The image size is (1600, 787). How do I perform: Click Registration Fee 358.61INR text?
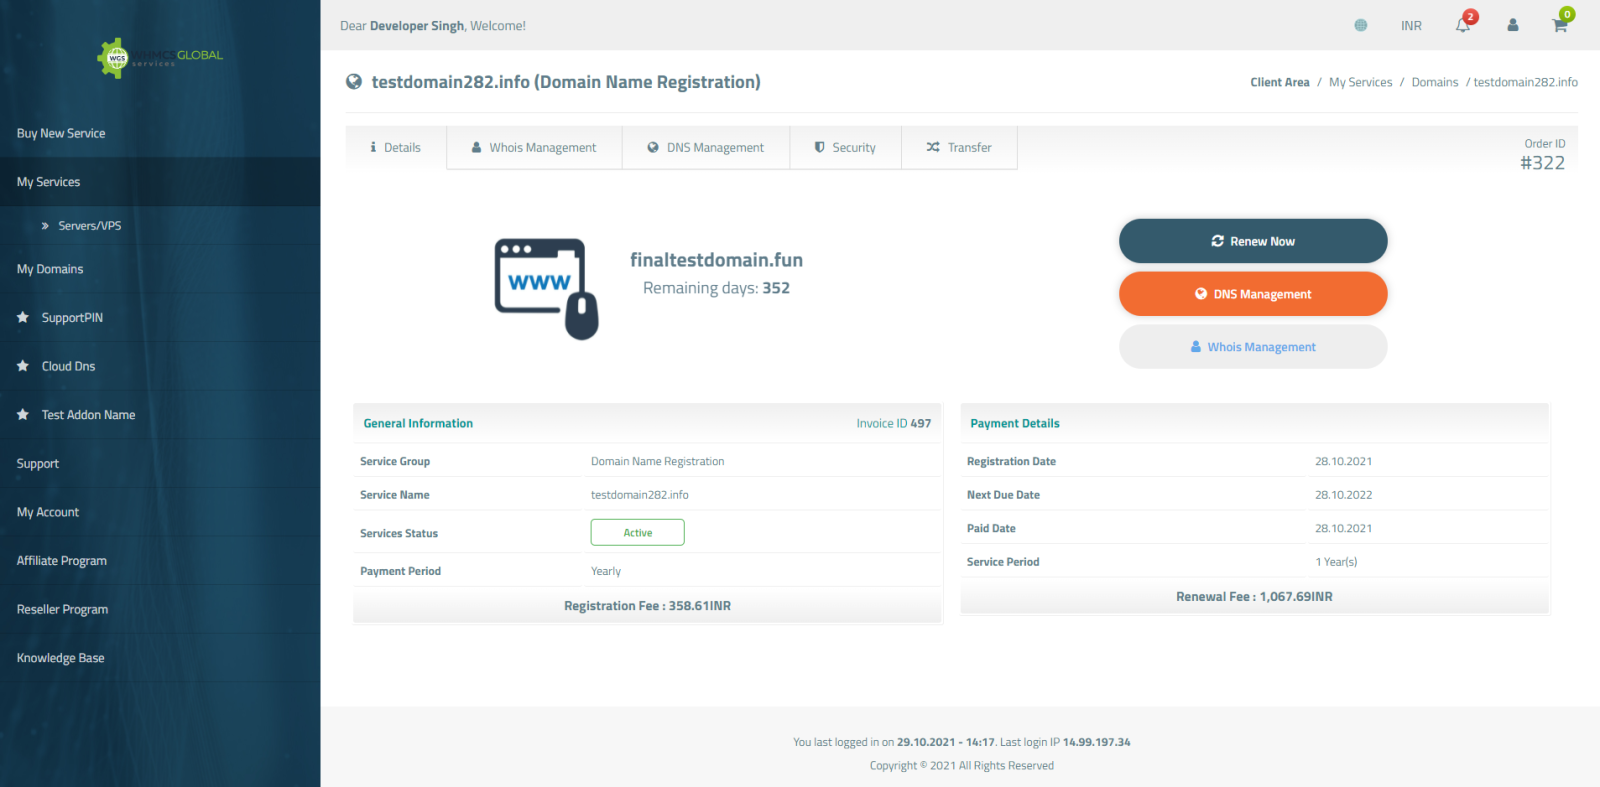pyautogui.click(x=647, y=606)
